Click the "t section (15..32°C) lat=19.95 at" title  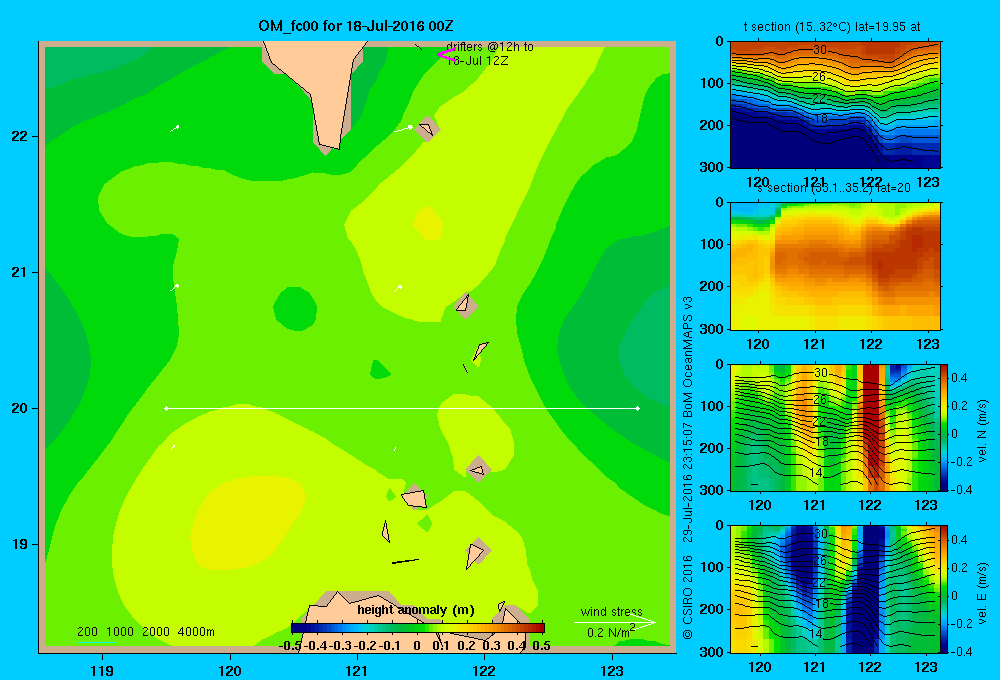pyautogui.click(x=832, y=27)
